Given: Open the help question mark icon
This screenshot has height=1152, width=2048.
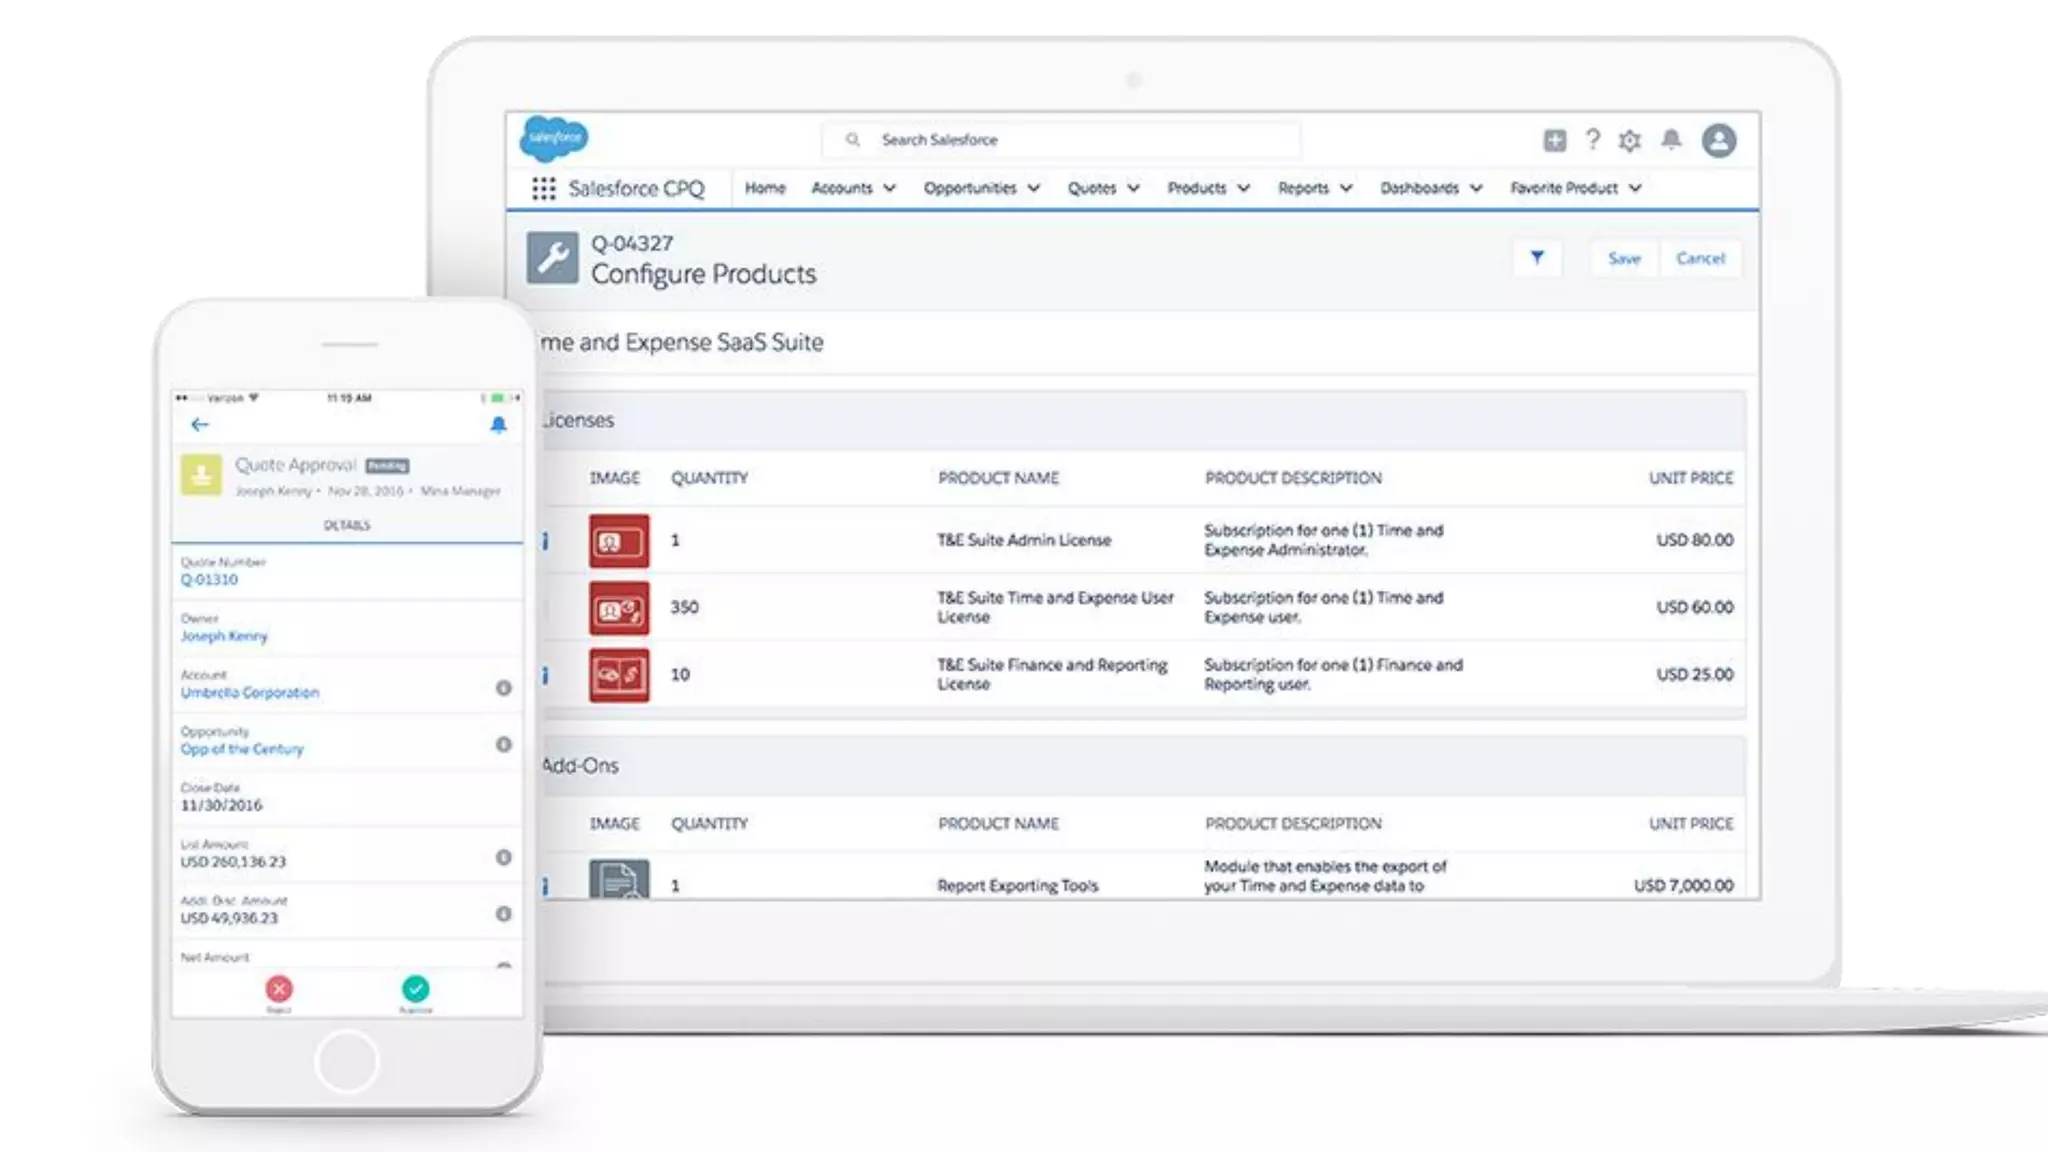Looking at the screenshot, I should [1593, 140].
